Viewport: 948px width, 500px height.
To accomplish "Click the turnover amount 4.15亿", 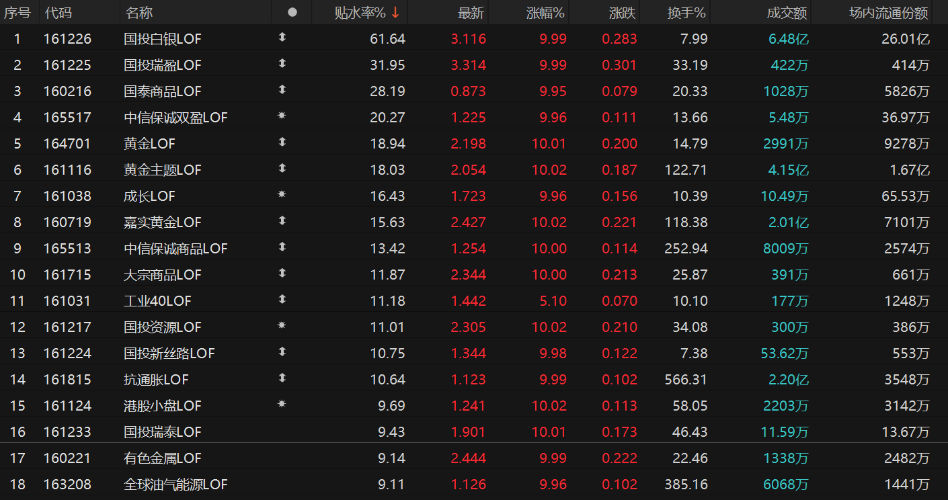I will 788,170.
